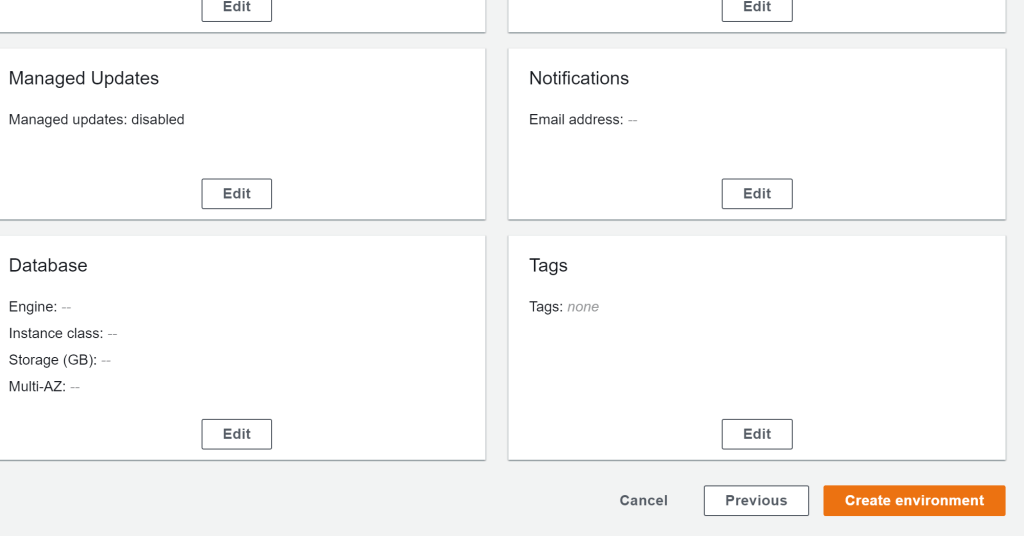Image resolution: width=1024 pixels, height=536 pixels.
Task: Select the 'Managed updates: disabled' text
Action: [x=97, y=119]
